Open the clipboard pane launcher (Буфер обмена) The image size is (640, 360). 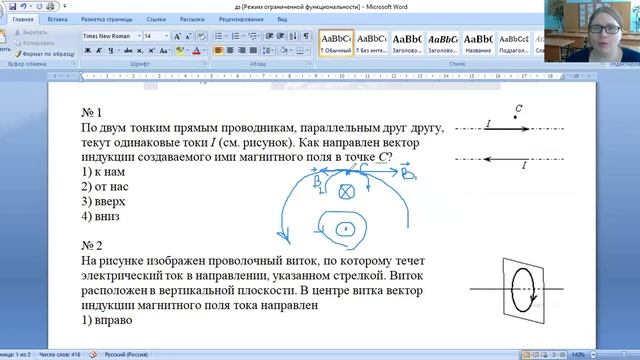[x=74, y=64]
